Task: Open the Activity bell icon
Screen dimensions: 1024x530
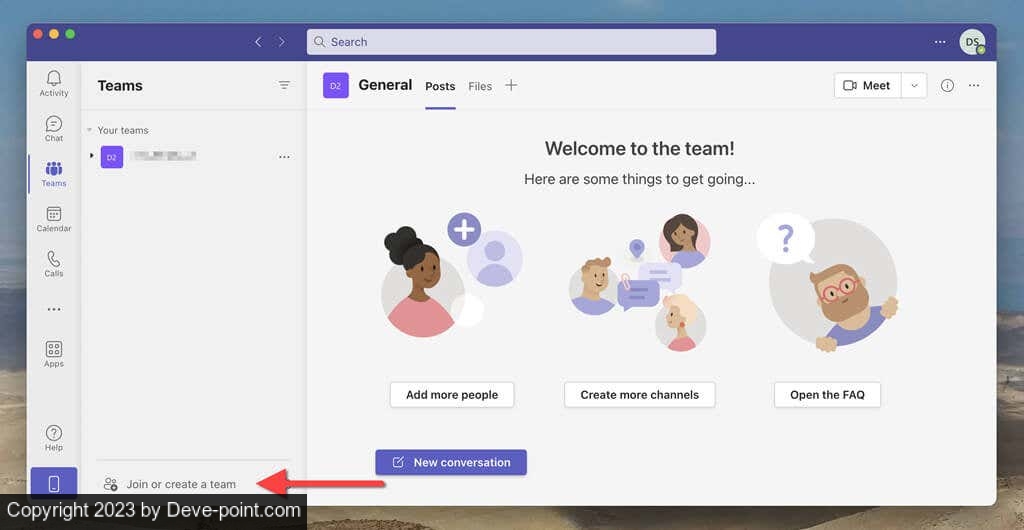Action: [54, 83]
